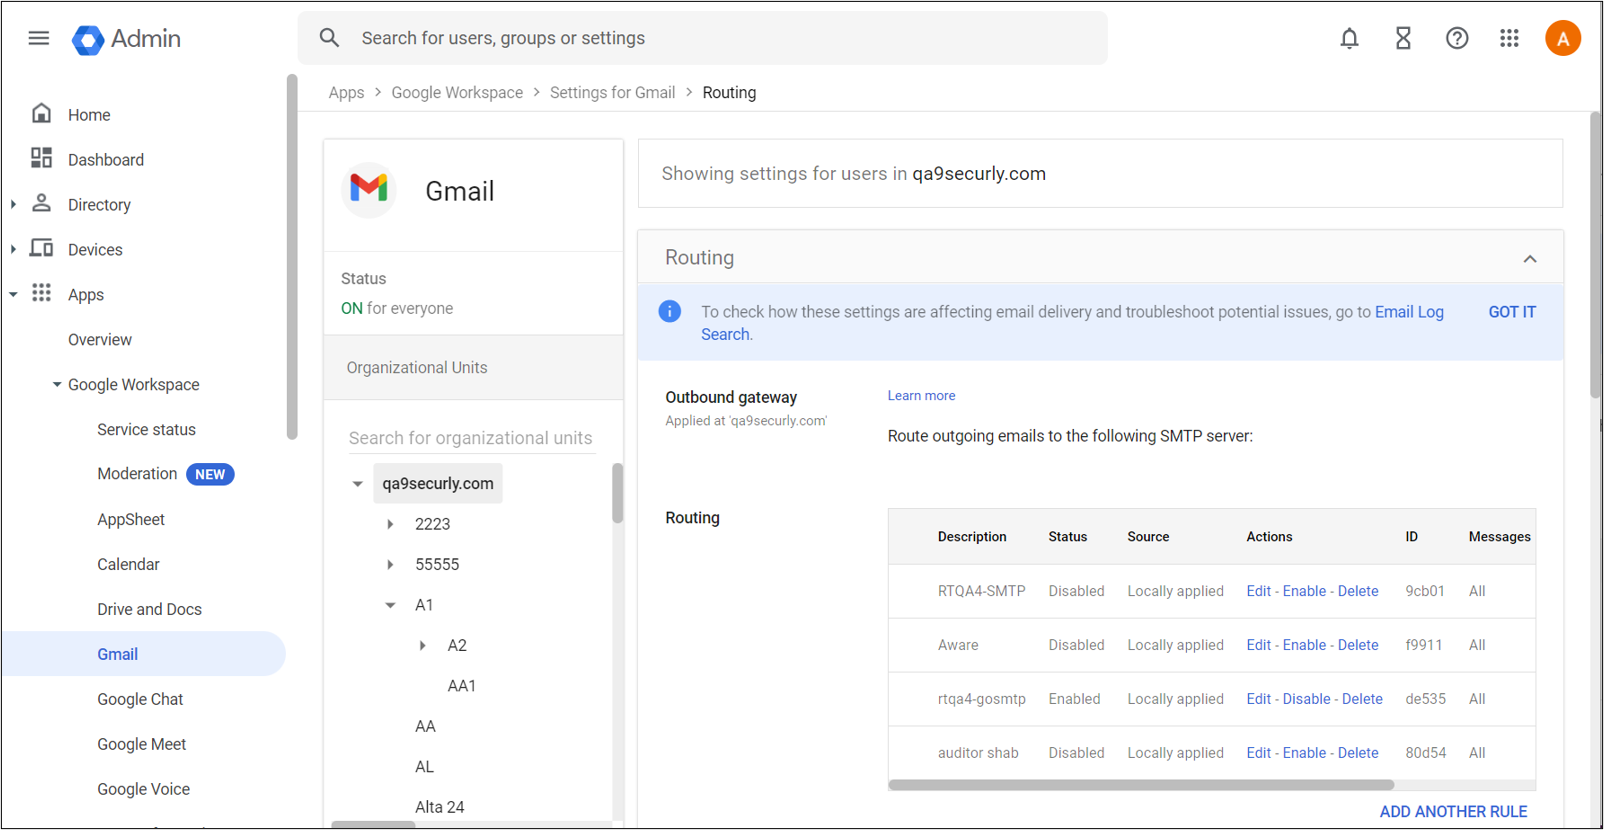
Task: Expand the 2223 organizational unit
Action: (390, 524)
